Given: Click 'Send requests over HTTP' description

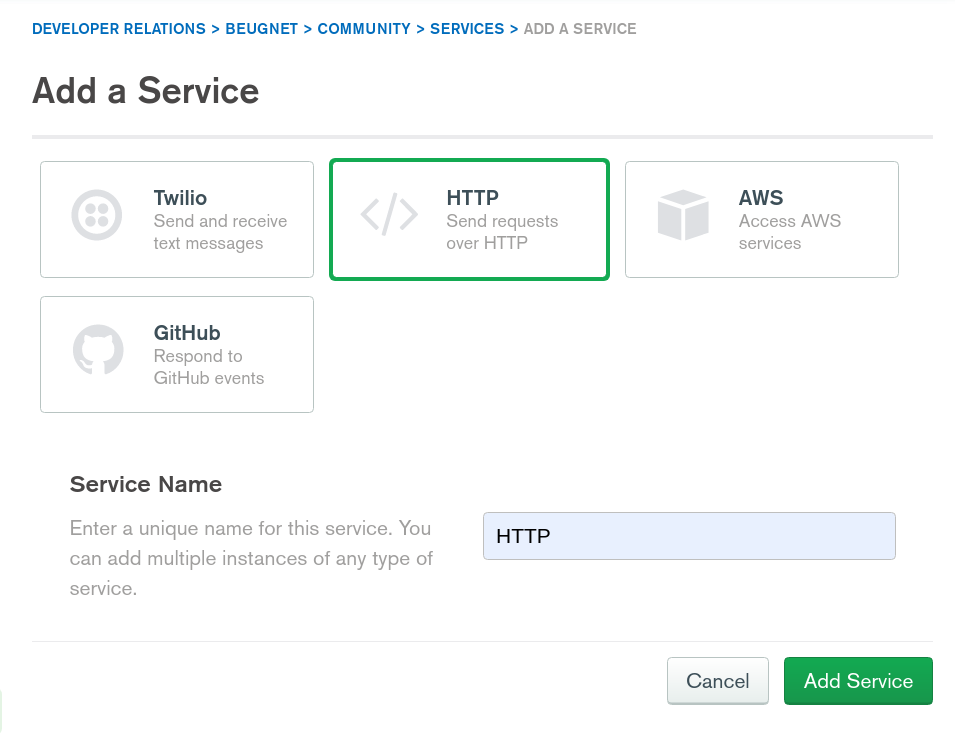Looking at the screenshot, I should tap(502, 232).
